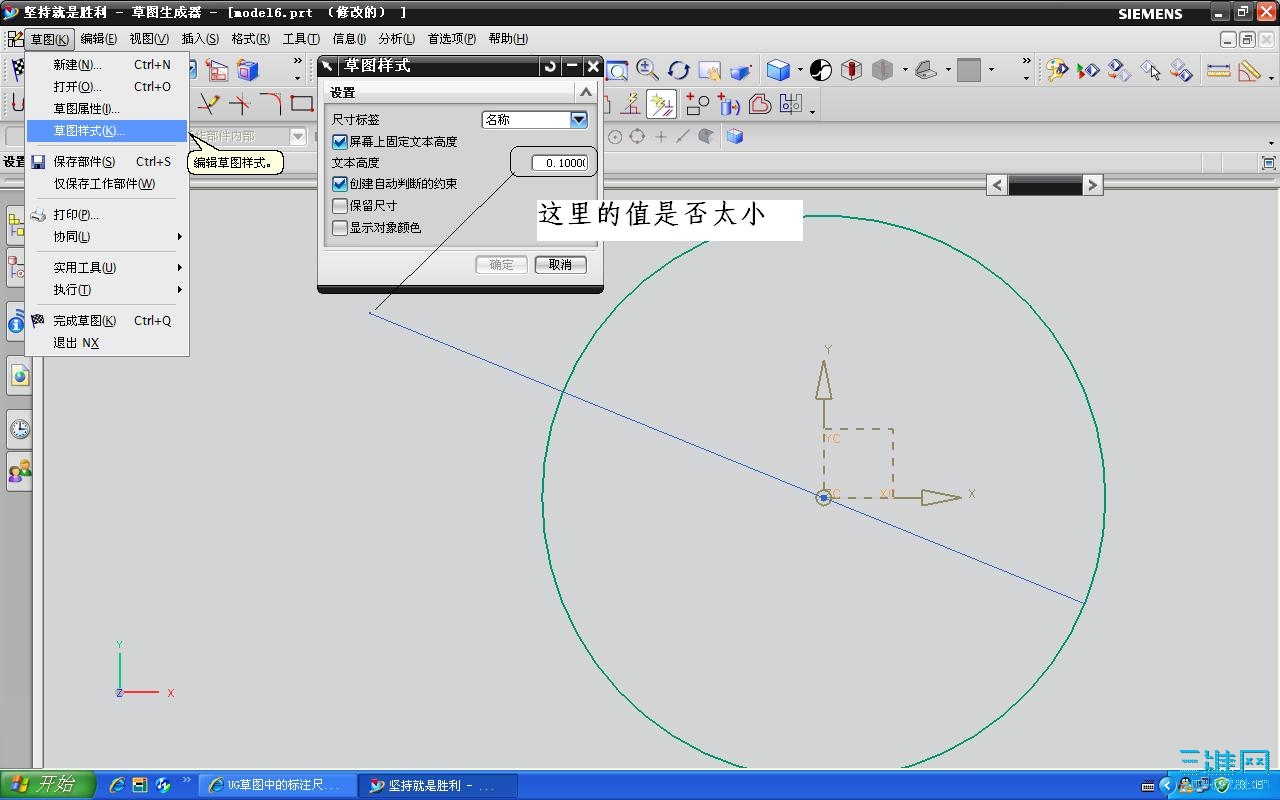Open the 编辑 menu
This screenshot has width=1280, height=800.
point(98,39)
